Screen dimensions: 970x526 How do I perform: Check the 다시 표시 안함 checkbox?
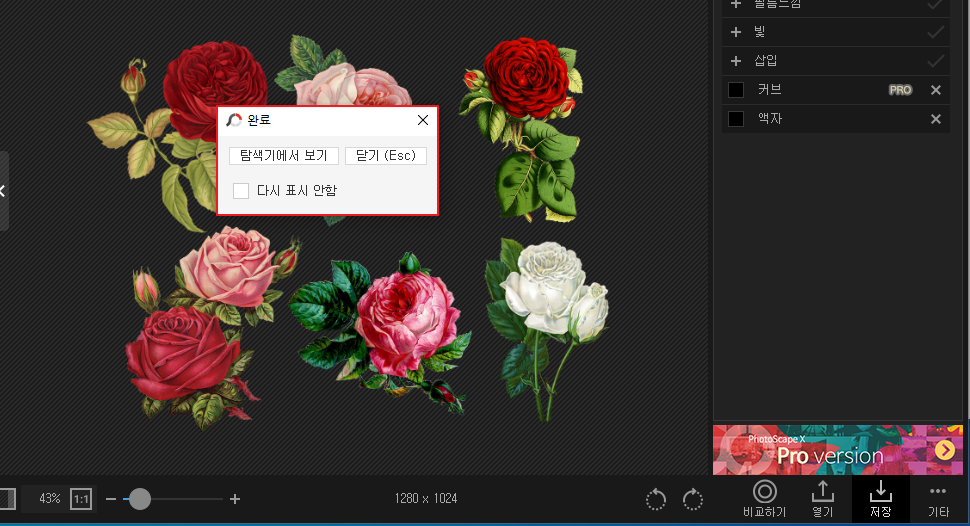click(241, 191)
